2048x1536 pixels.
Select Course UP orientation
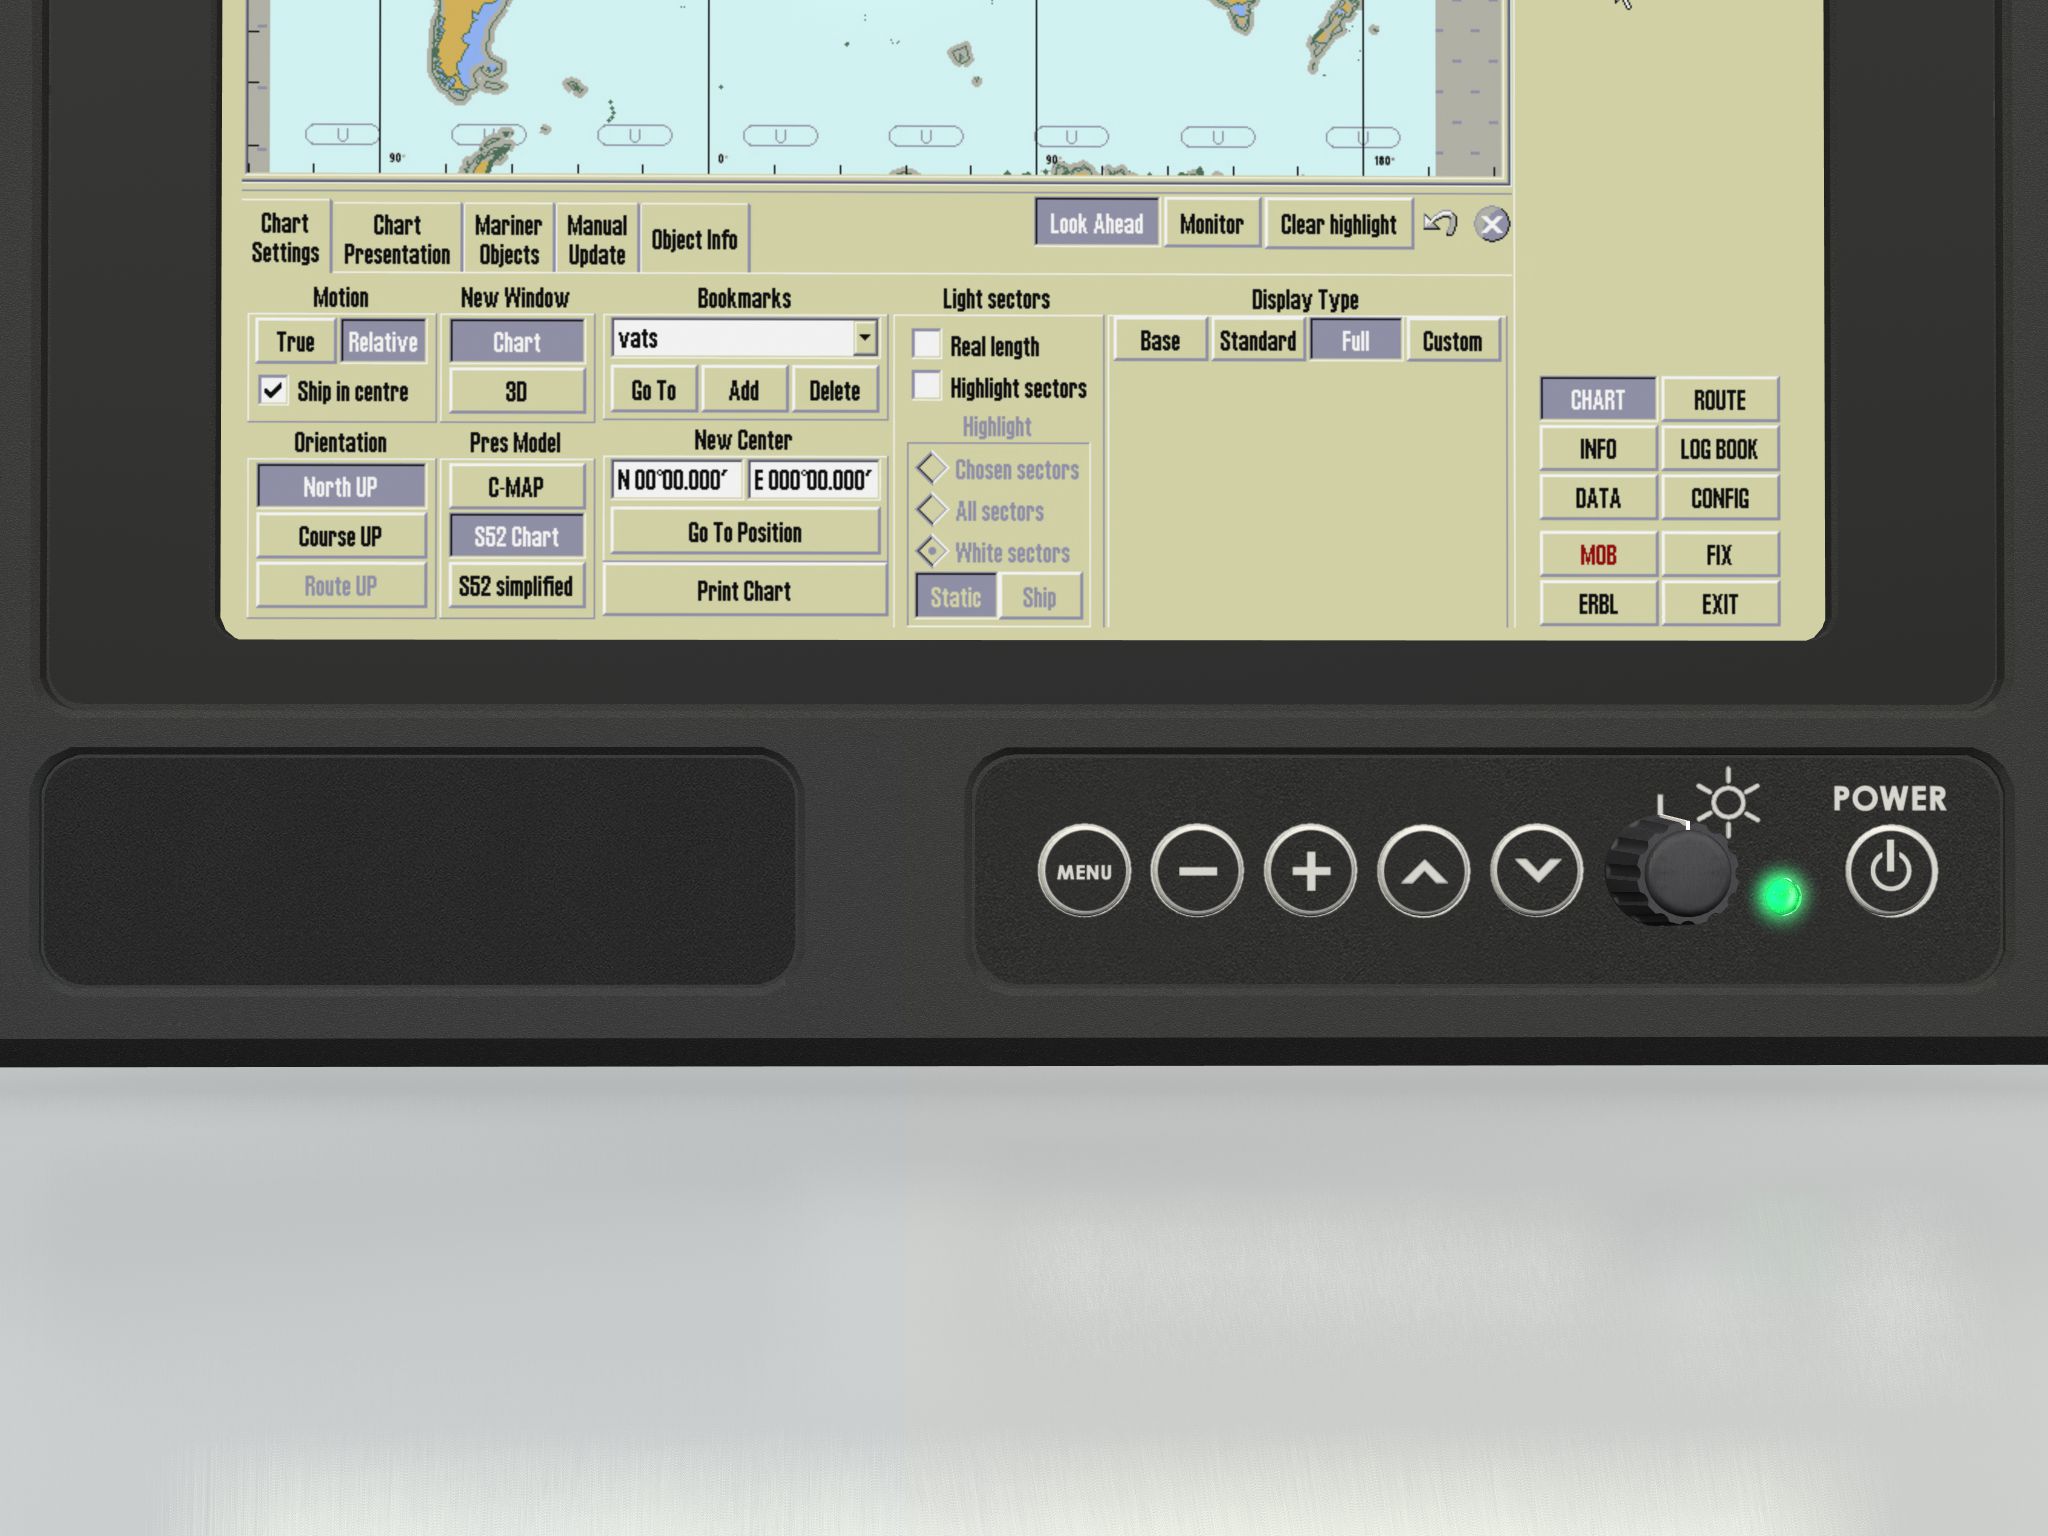(340, 536)
